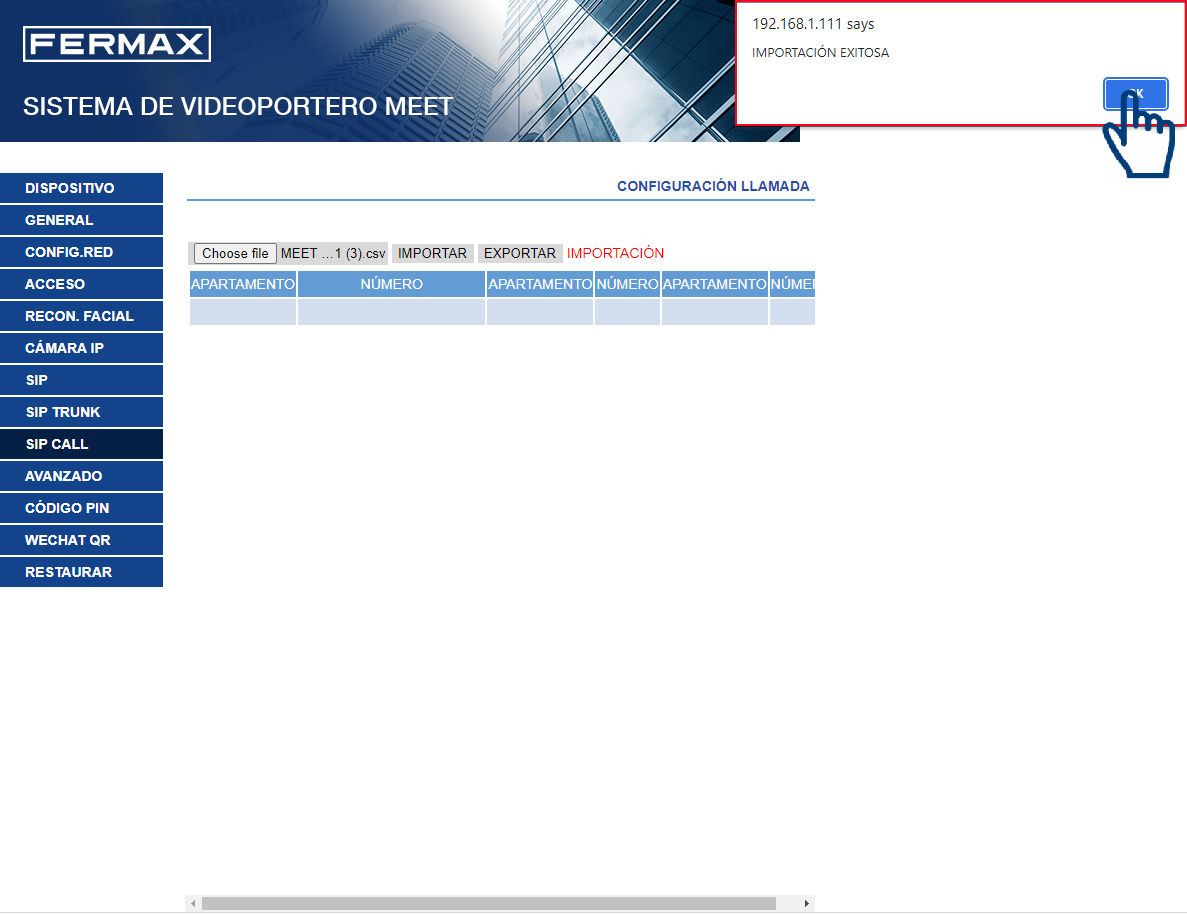Select the ACCESO menu item
1187x915 pixels.
pos(81,284)
